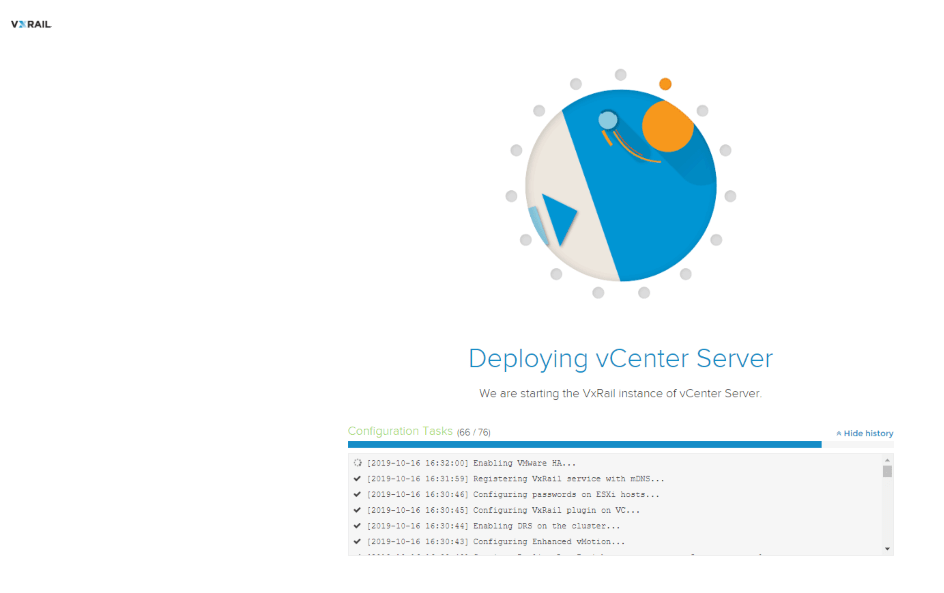Click the scroll down arrow in the task log
Screen dimensions: 944x593
click(x=887, y=549)
